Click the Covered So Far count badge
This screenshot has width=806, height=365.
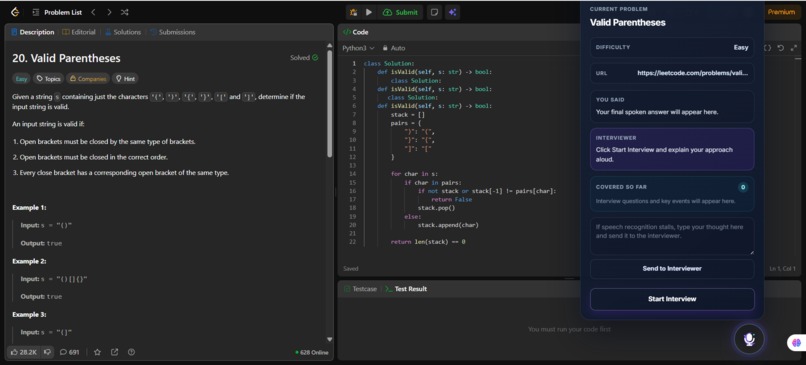[742, 187]
